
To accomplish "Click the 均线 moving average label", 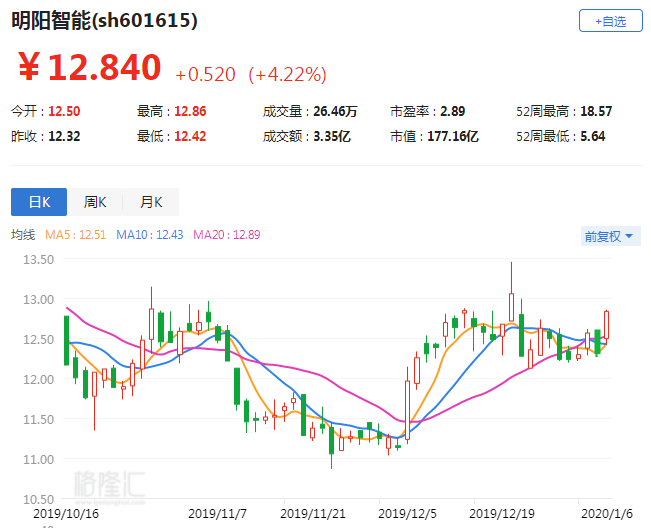I will tap(23, 235).
